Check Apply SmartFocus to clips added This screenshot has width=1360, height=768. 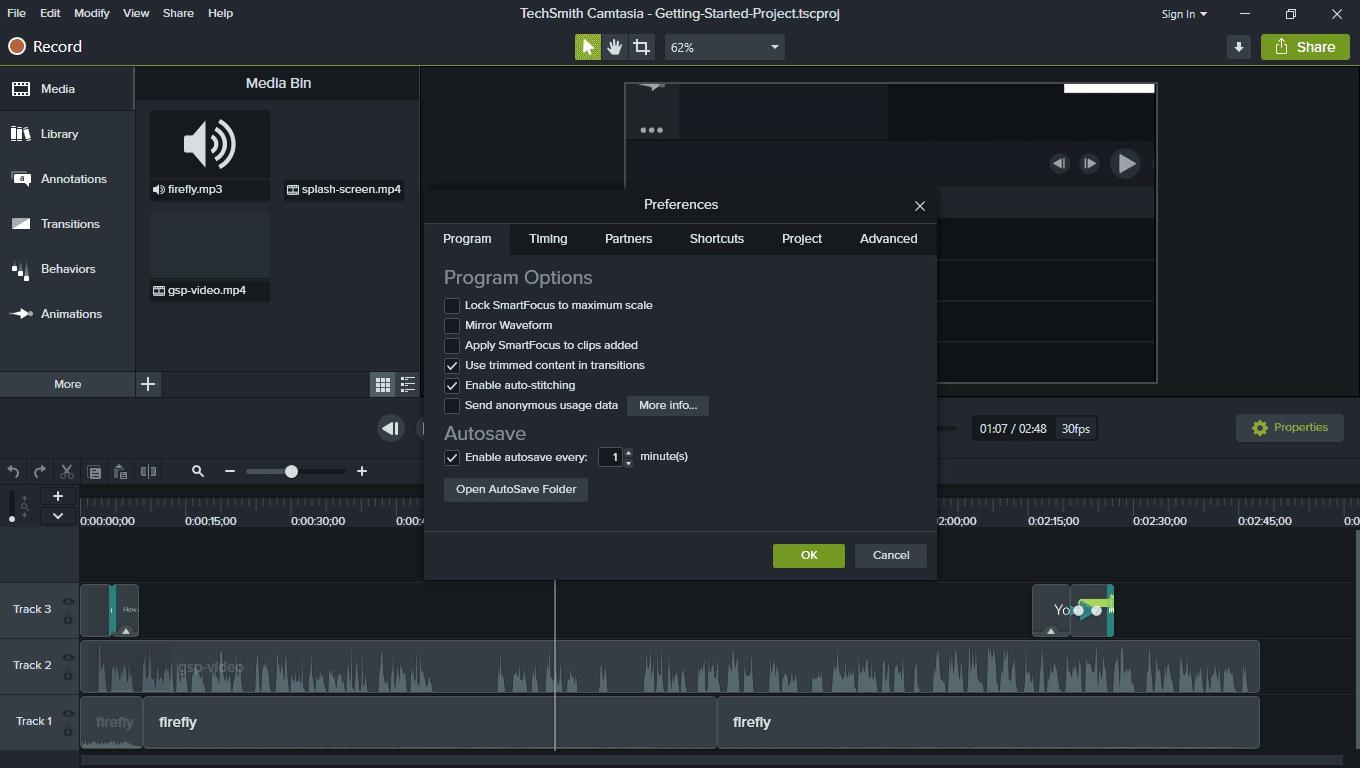pos(452,345)
